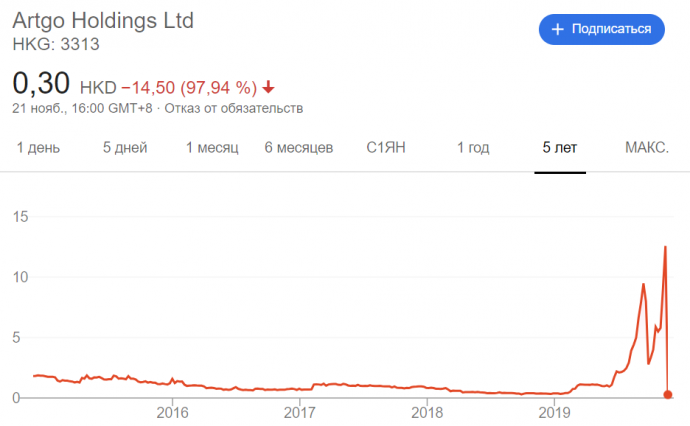Click the plus icon on the subscribe button
Image resolution: width=690 pixels, height=426 pixels.
coord(557,30)
